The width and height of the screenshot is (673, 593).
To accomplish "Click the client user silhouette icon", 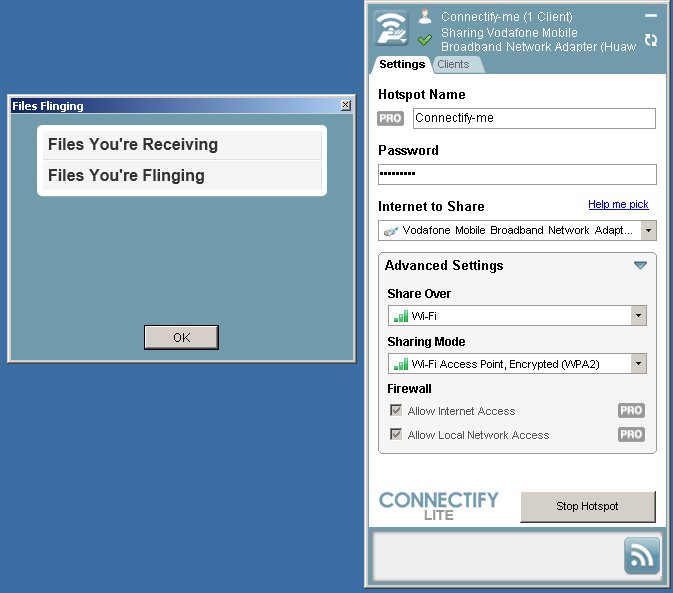I will [425, 16].
